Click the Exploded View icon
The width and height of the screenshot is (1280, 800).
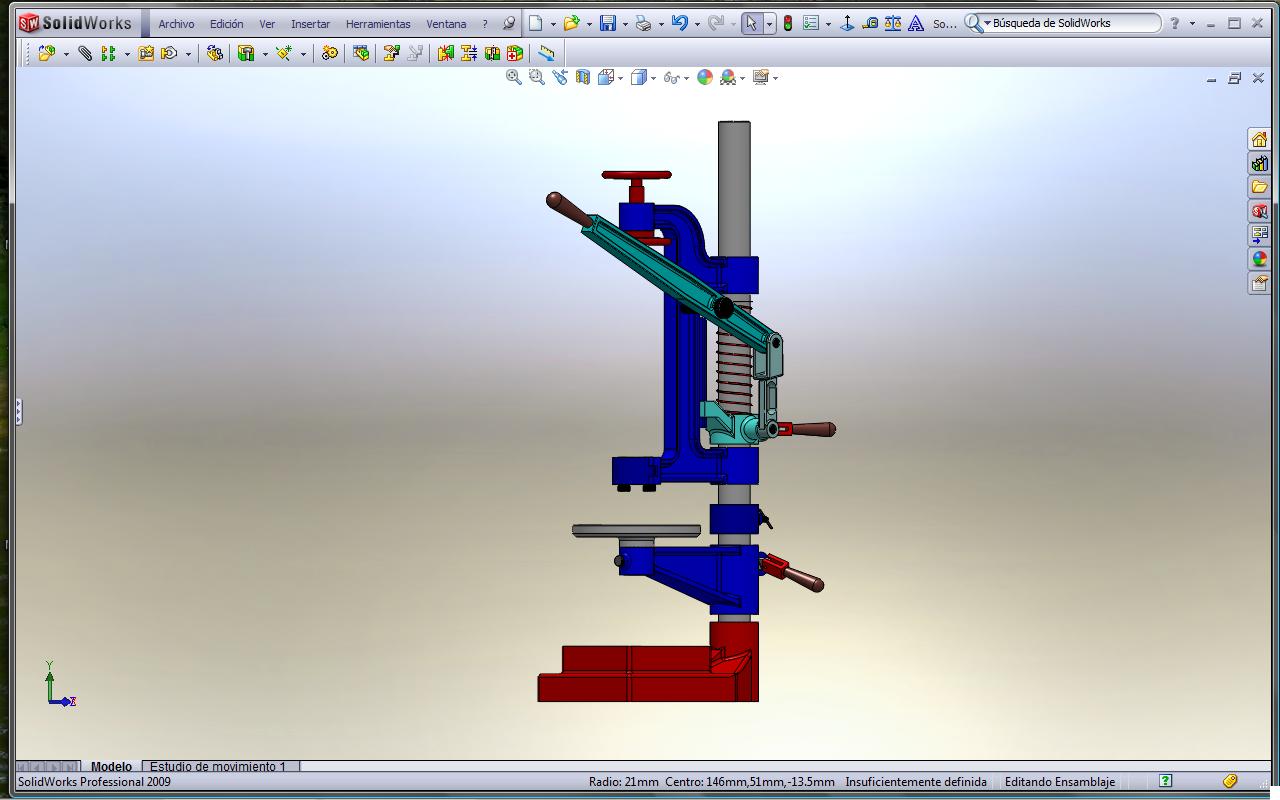pos(392,54)
